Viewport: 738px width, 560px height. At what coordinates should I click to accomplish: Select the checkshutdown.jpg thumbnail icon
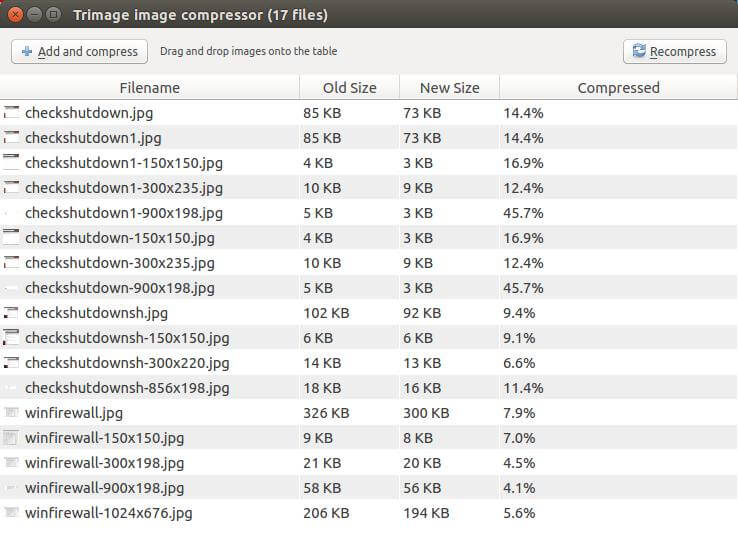click(x=11, y=112)
